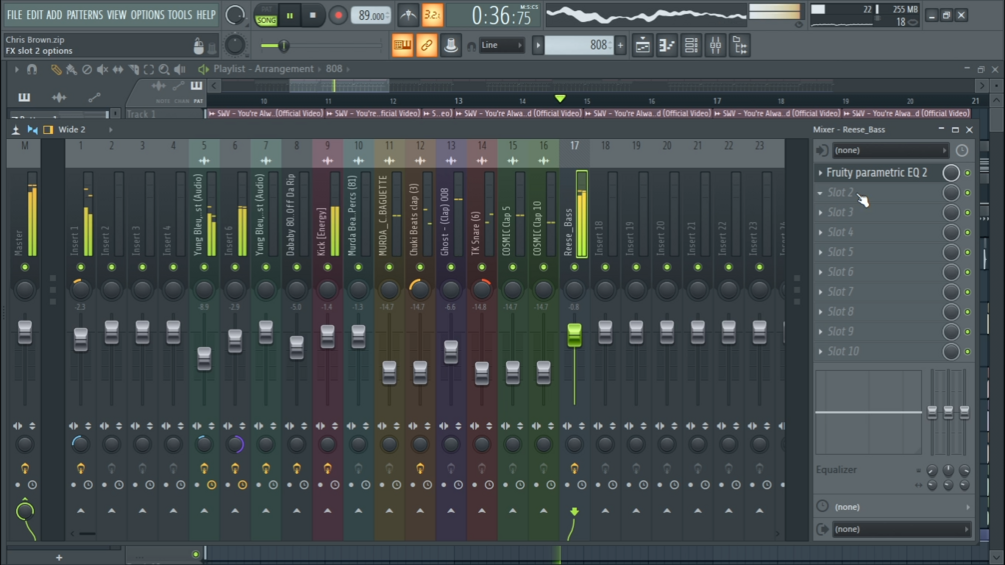This screenshot has height=565, width=1005.
Task: Toggle Slot 10 enable light
Action: point(968,352)
